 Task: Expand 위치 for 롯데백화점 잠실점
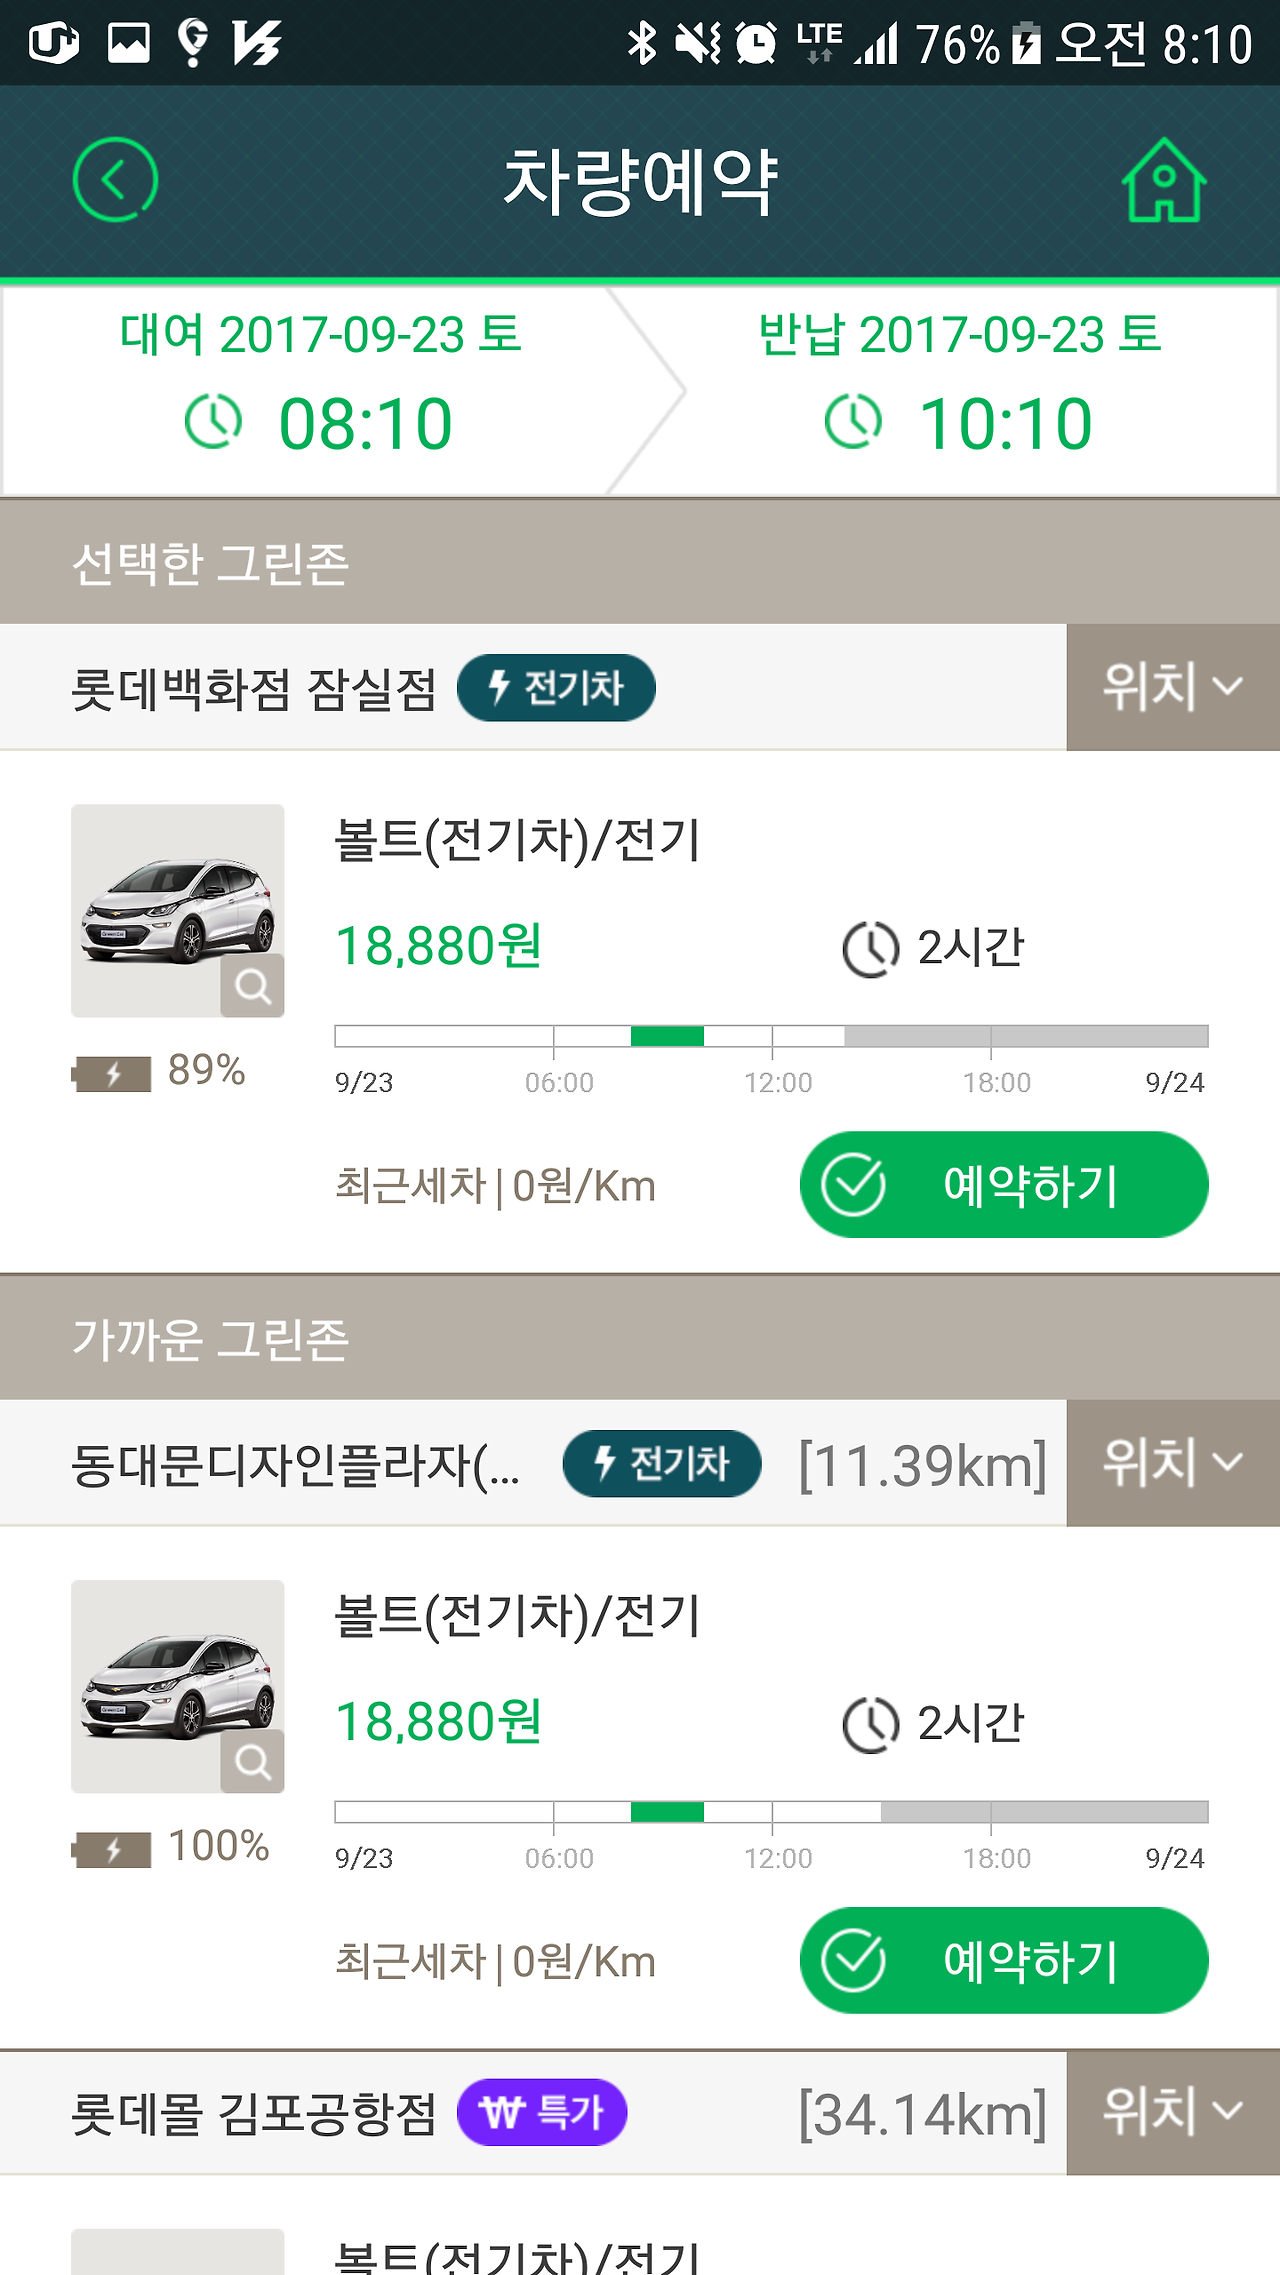pos(1172,688)
